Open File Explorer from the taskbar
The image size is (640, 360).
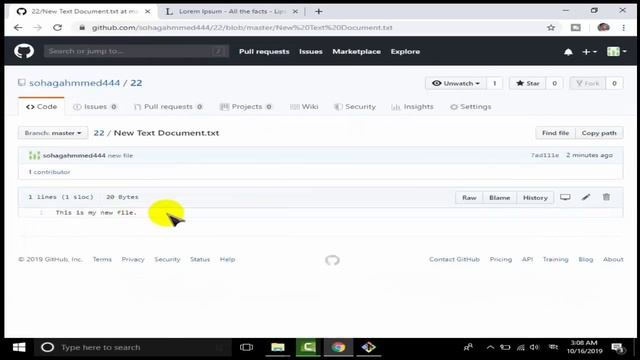(278, 347)
